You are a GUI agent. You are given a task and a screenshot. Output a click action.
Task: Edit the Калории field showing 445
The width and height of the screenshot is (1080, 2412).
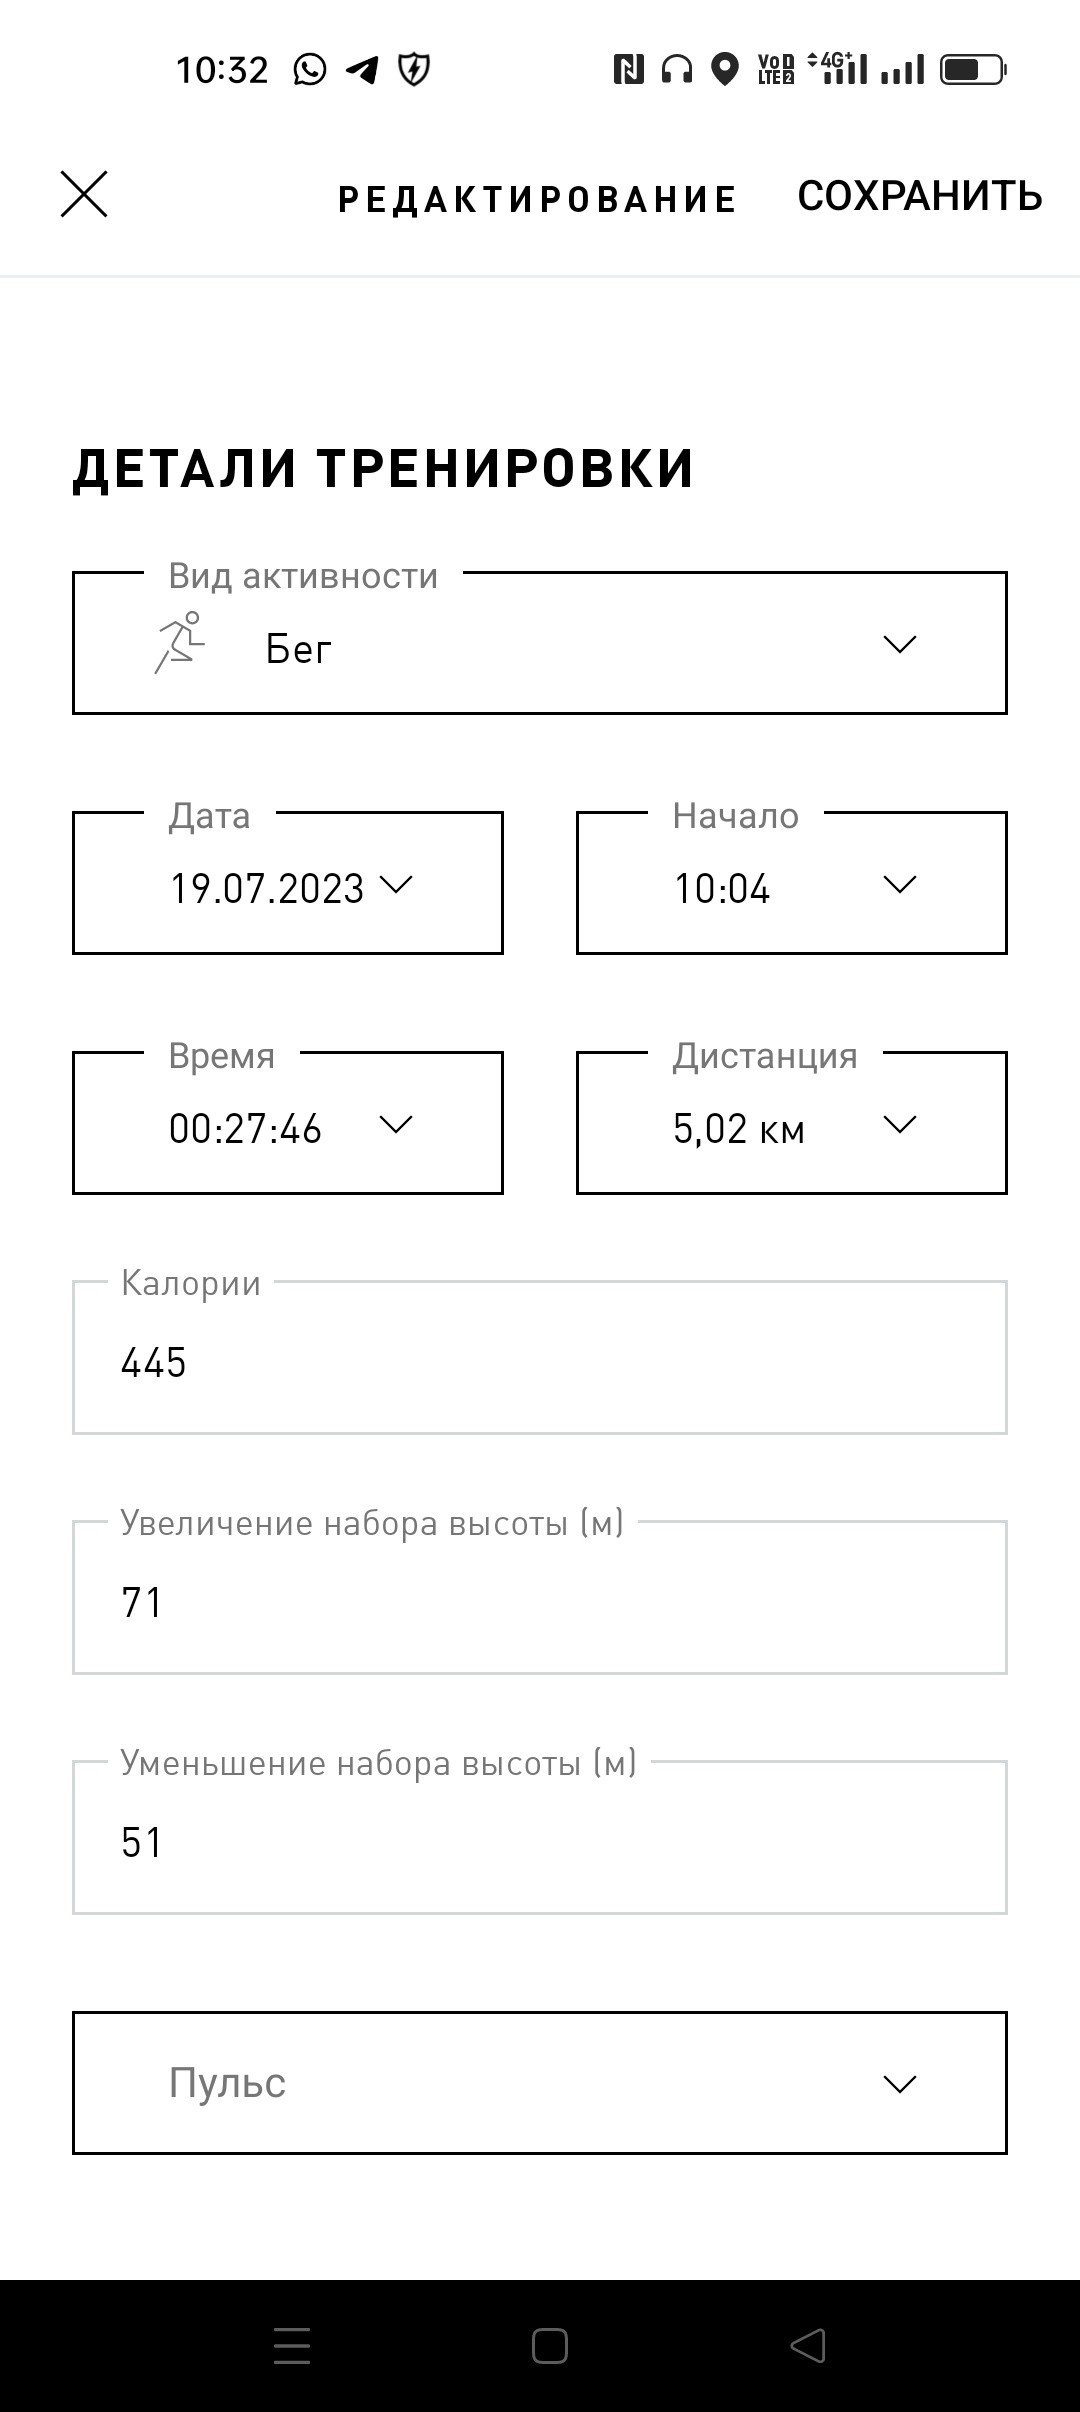point(540,1358)
